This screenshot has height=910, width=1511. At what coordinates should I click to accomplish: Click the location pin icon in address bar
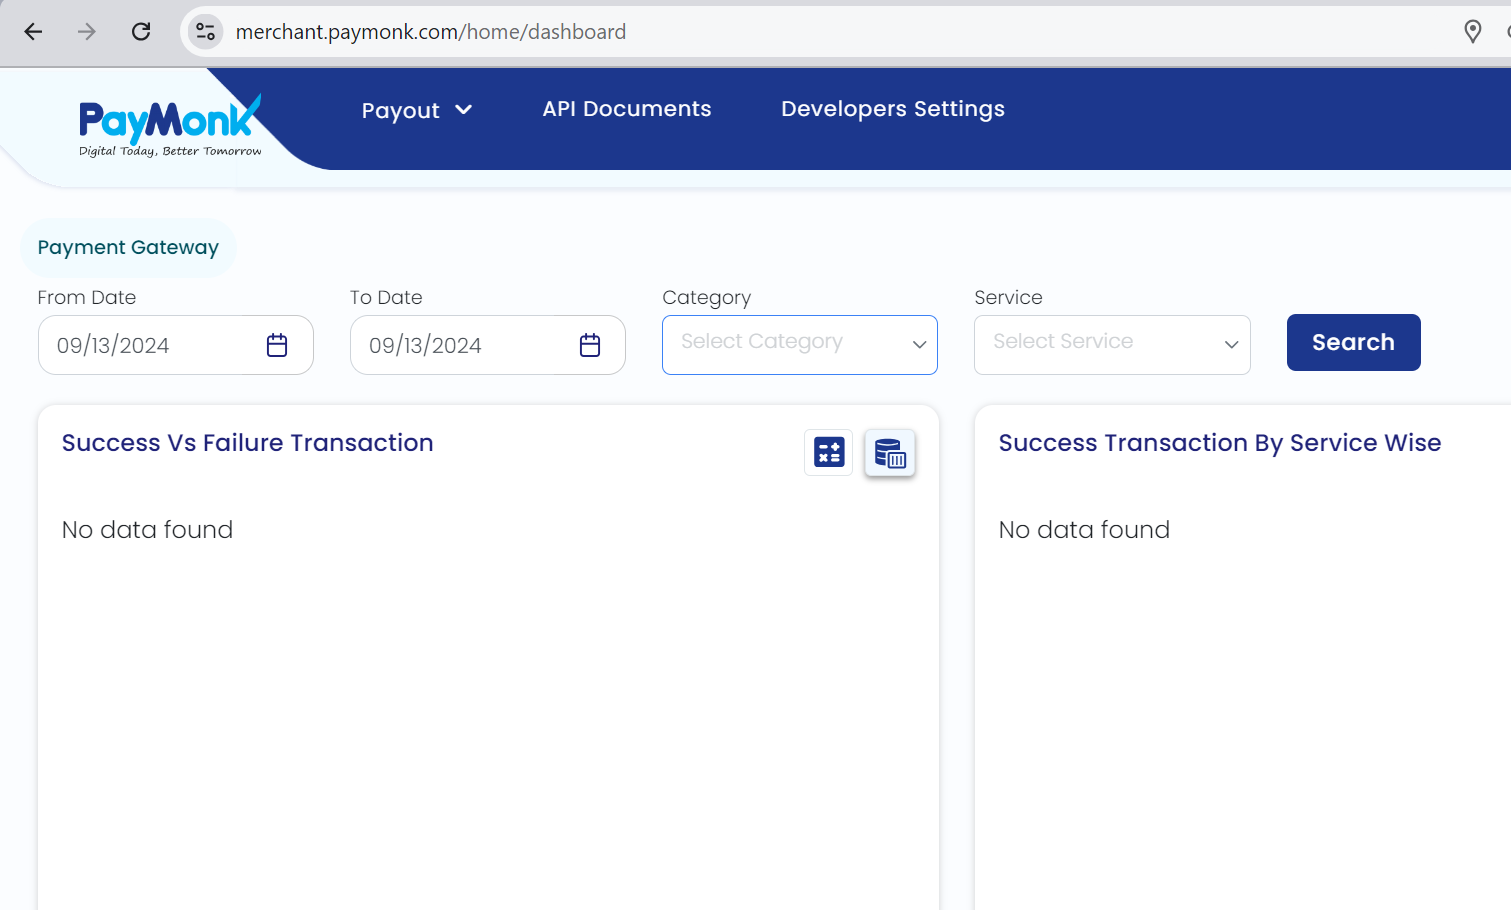[1472, 32]
